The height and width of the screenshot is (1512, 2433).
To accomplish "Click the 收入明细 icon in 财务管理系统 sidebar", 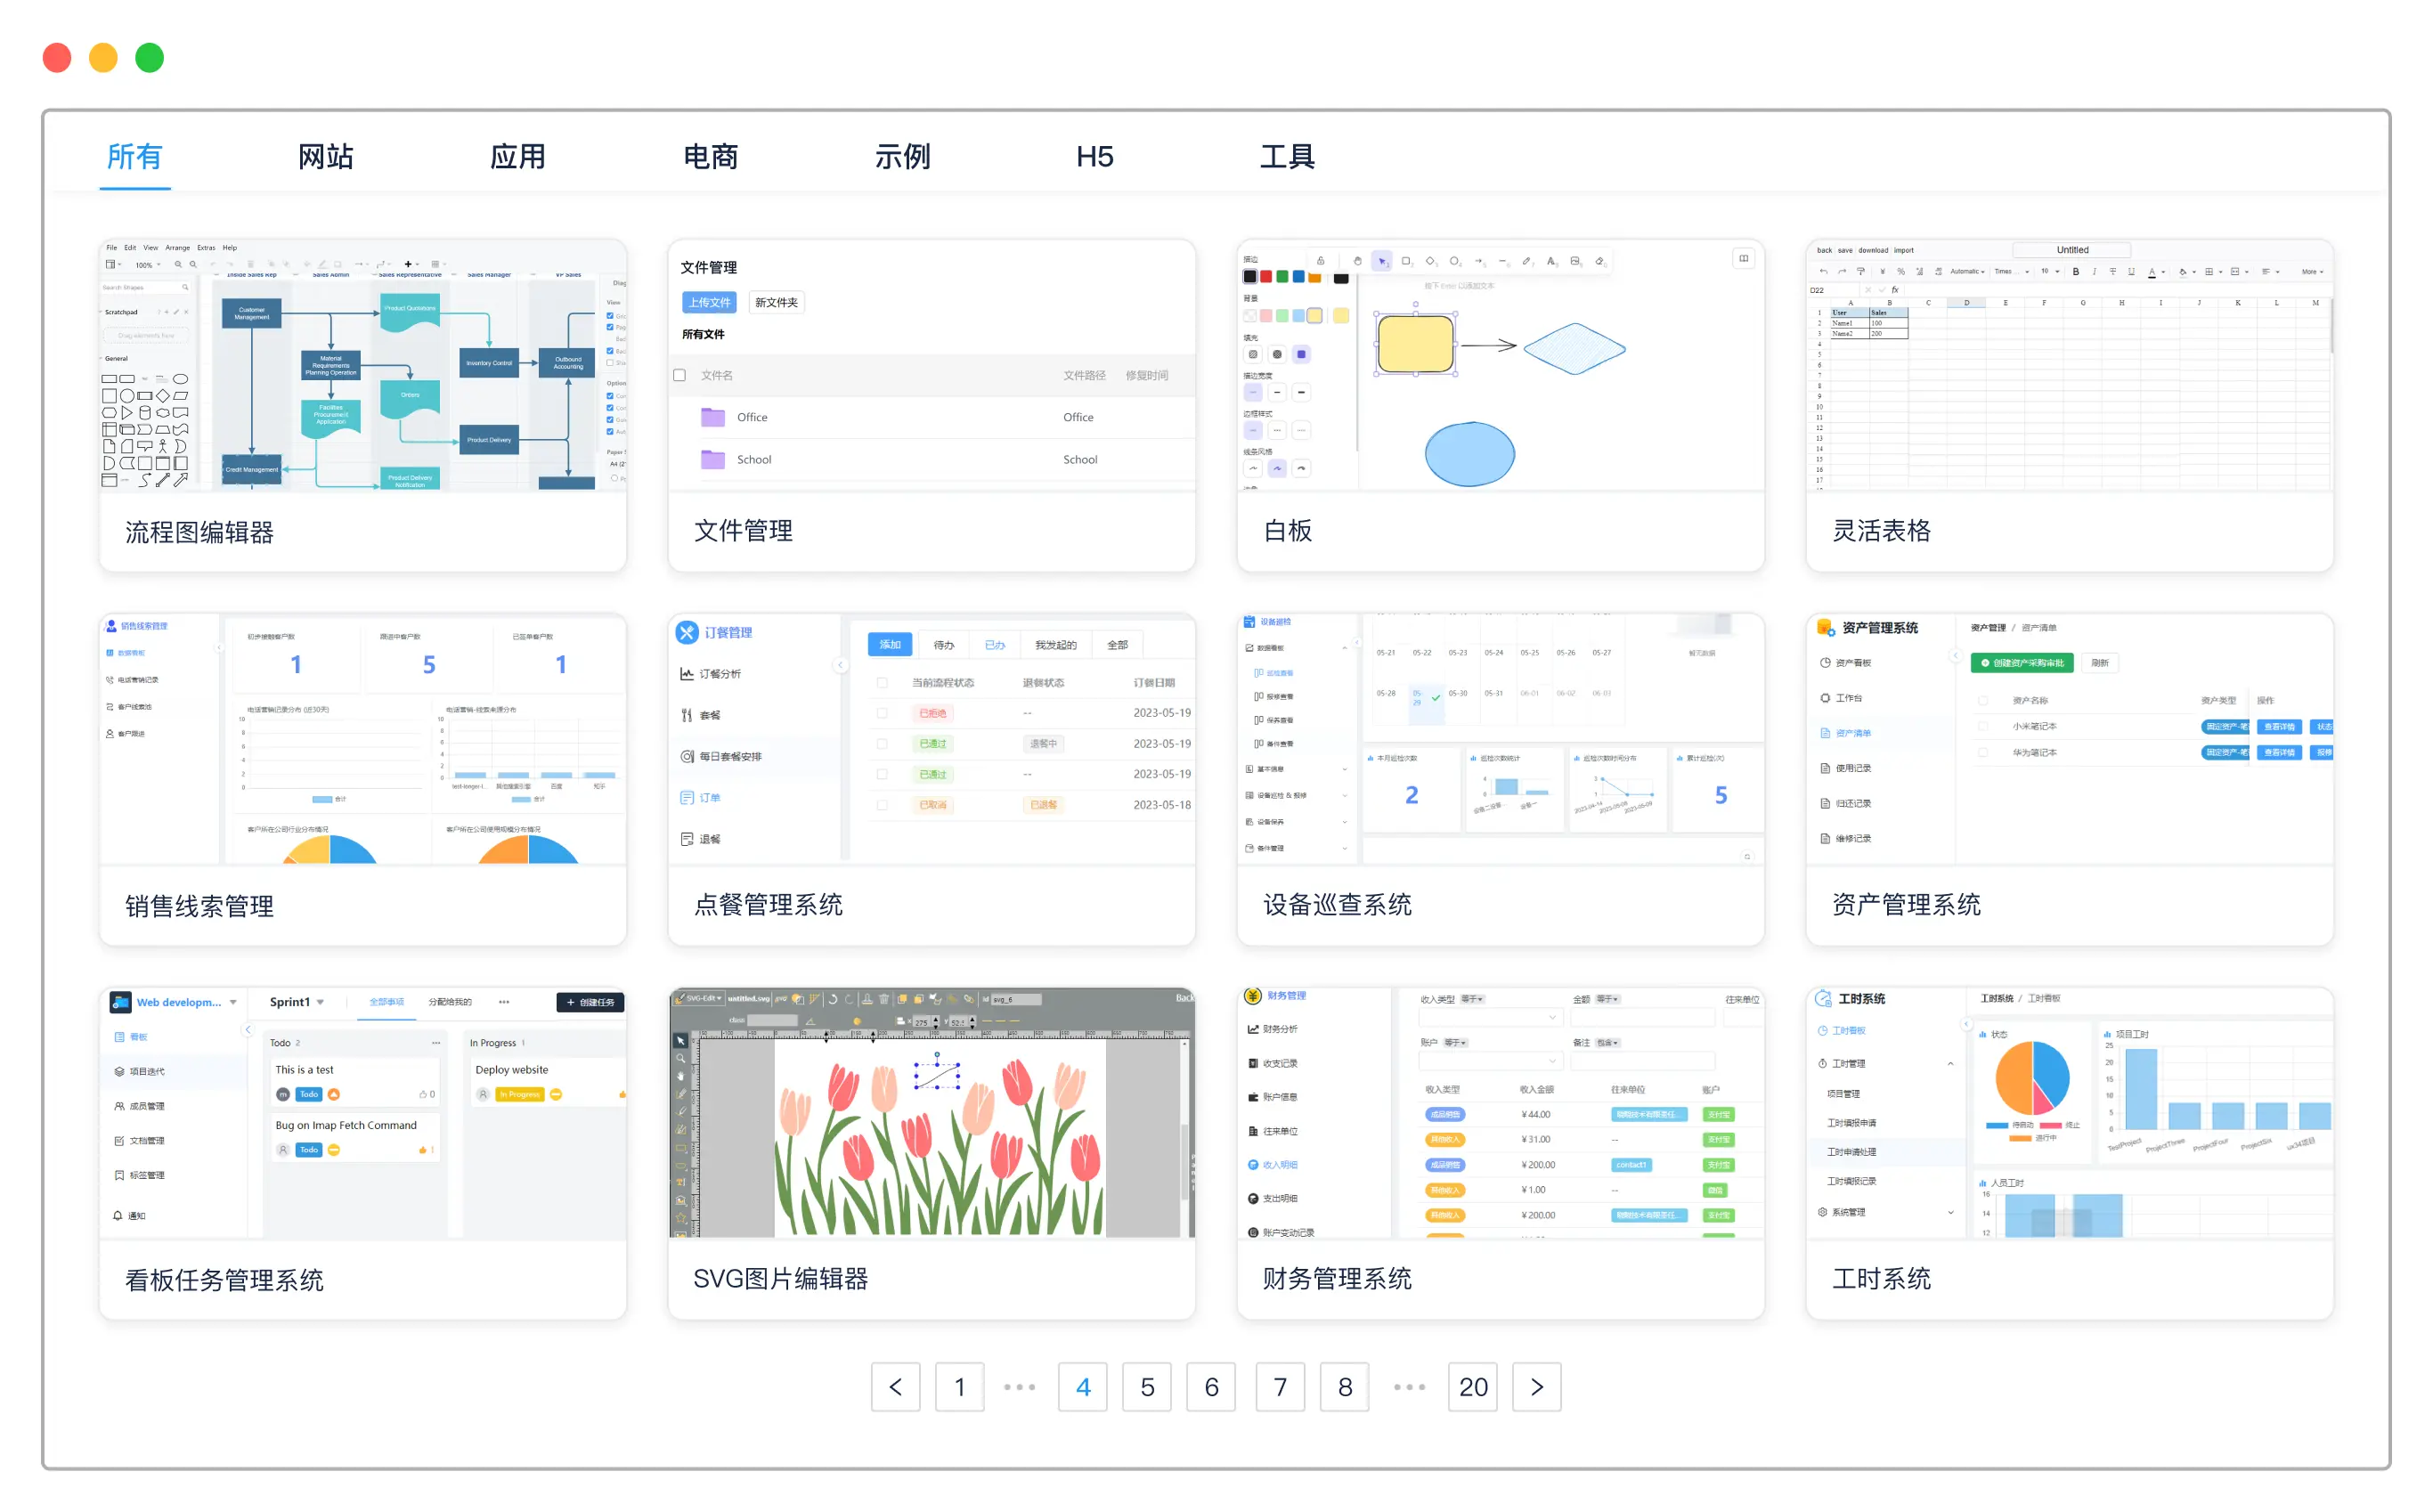I will pyautogui.click(x=1252, y=1164).
